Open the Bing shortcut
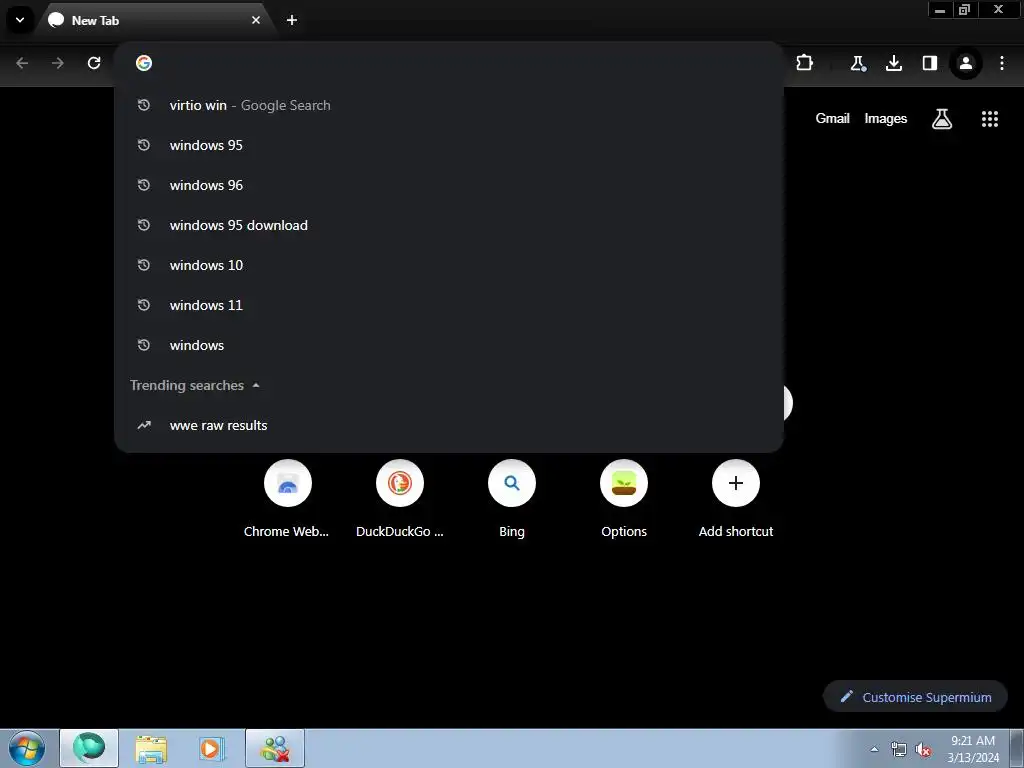This screenshot has height=768, width=1024. point(511,500)
